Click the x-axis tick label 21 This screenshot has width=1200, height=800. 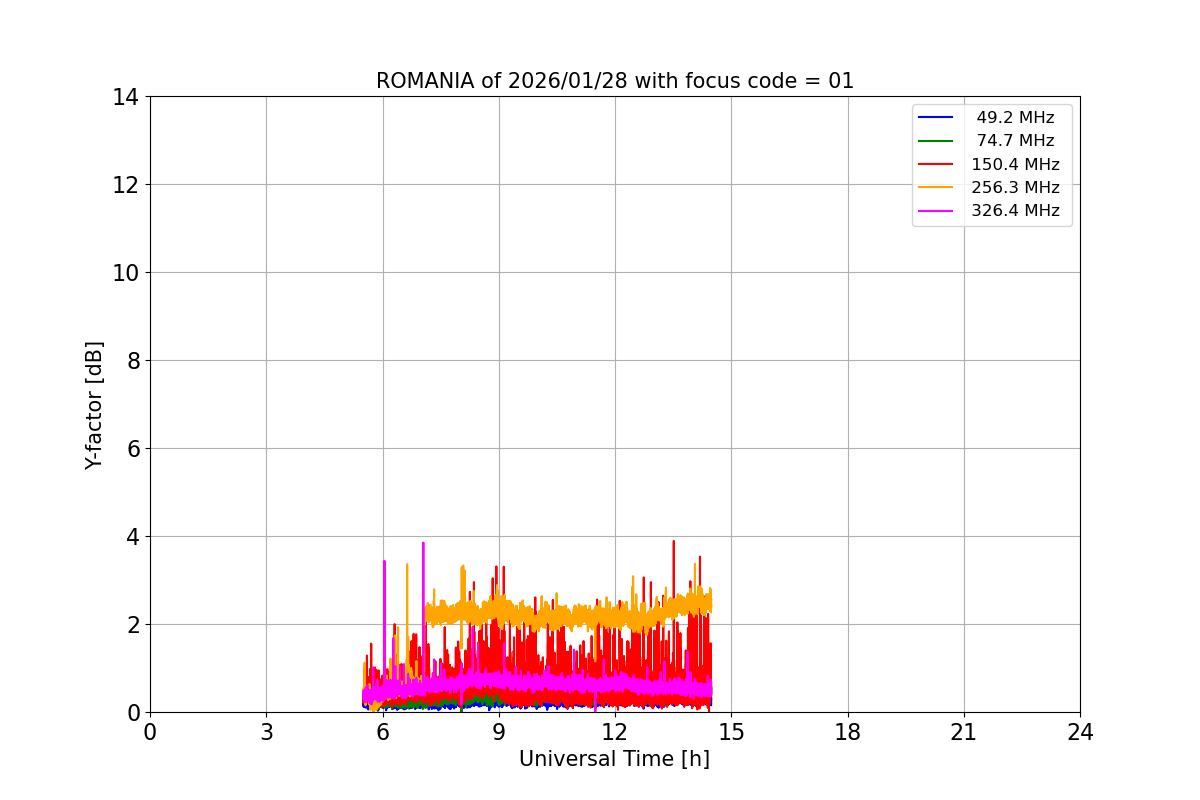pyautogui.click(x=964, y=732)
